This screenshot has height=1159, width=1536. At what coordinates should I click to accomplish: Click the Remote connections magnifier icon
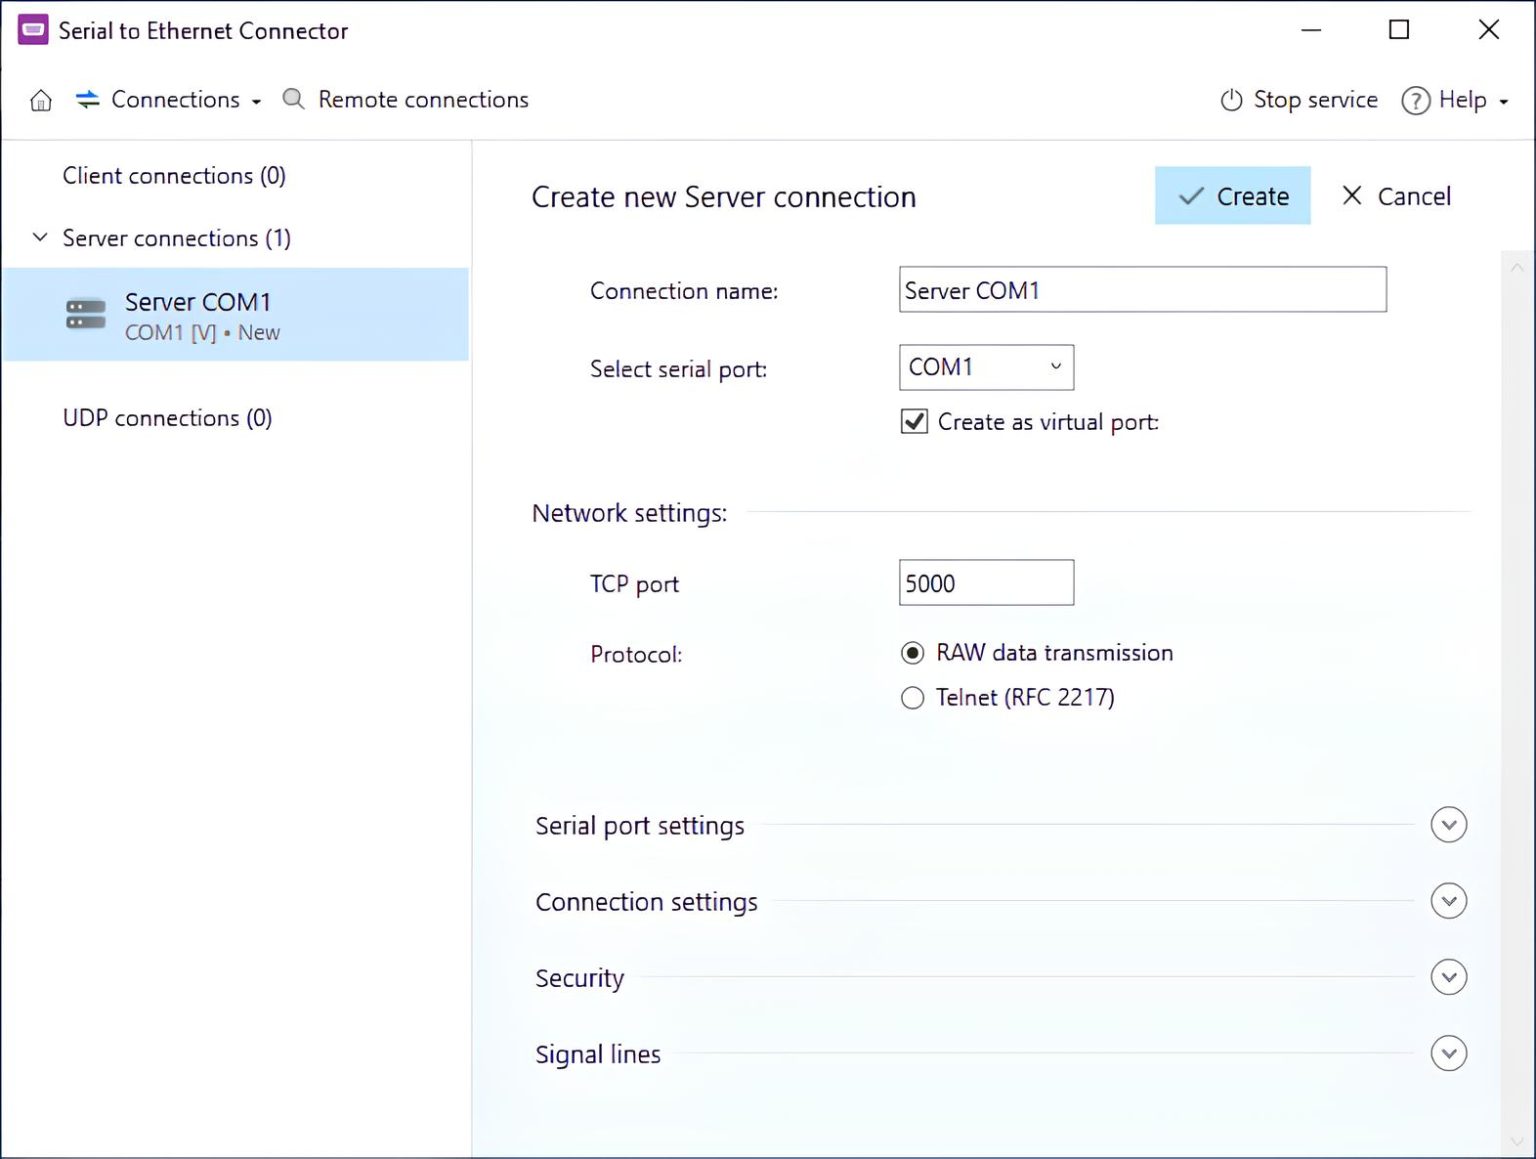(x=293, y=99)
